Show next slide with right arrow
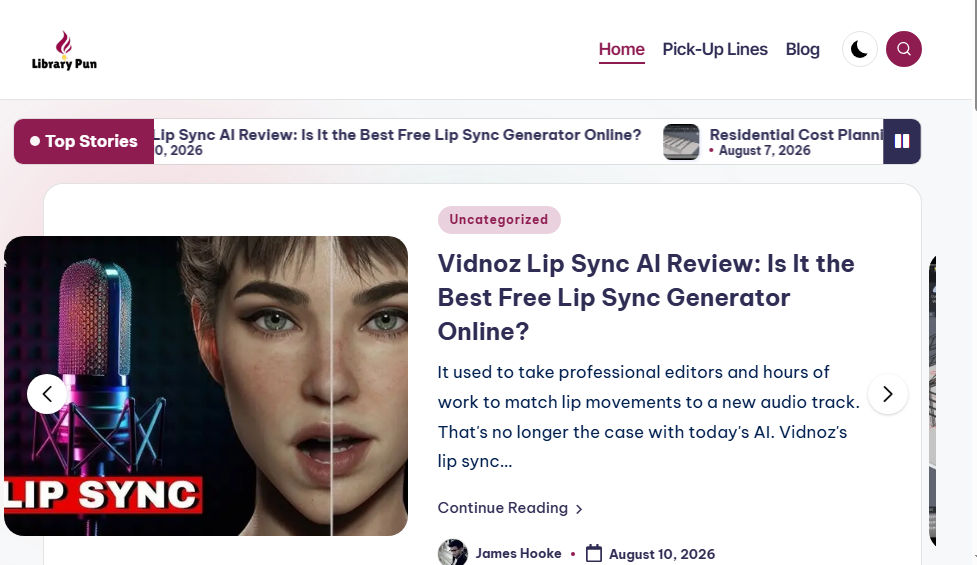This screenshot has height=565, width=977. click(887, 394)
